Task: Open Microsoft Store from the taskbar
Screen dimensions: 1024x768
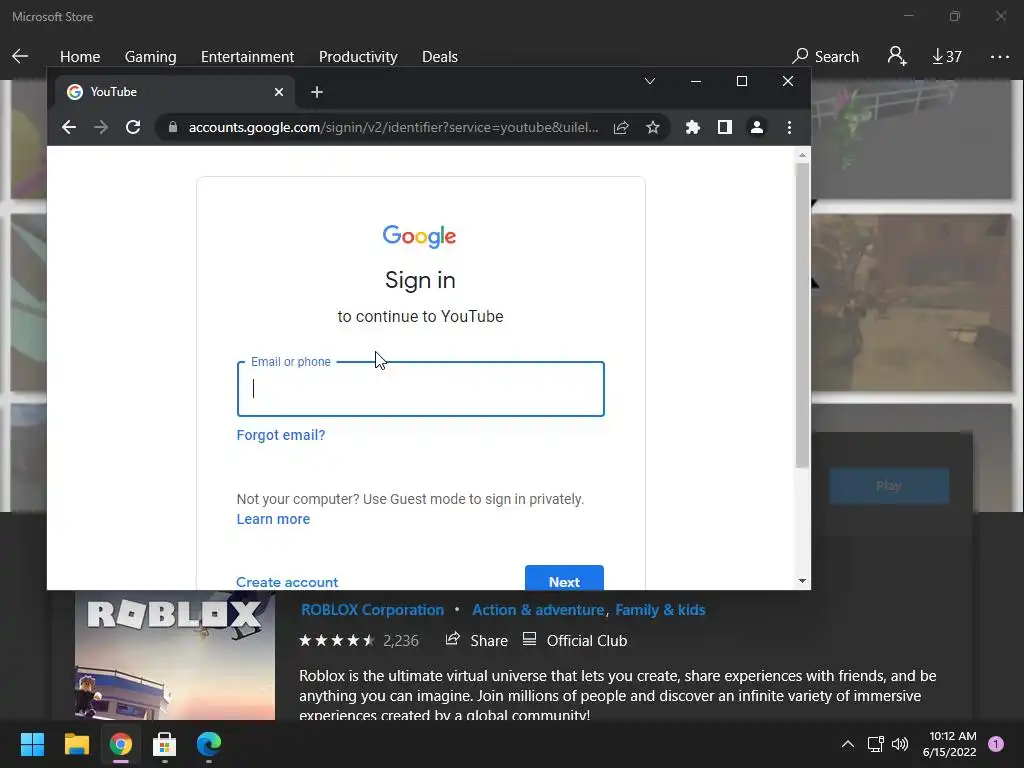Action: pyautogui.click(x=165, y=744)
